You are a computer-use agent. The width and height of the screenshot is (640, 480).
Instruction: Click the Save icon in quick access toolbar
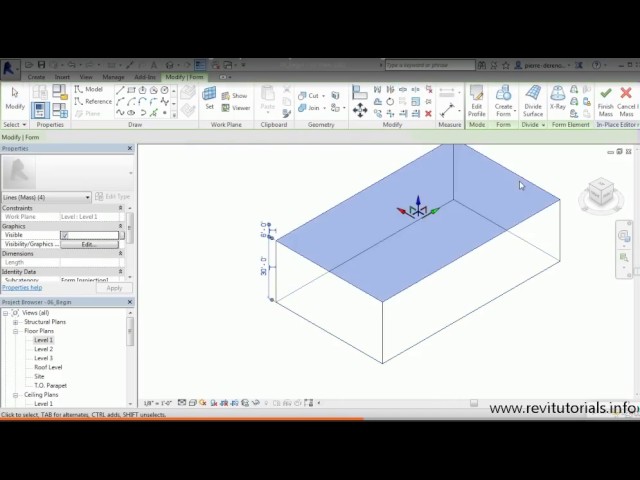41,64
